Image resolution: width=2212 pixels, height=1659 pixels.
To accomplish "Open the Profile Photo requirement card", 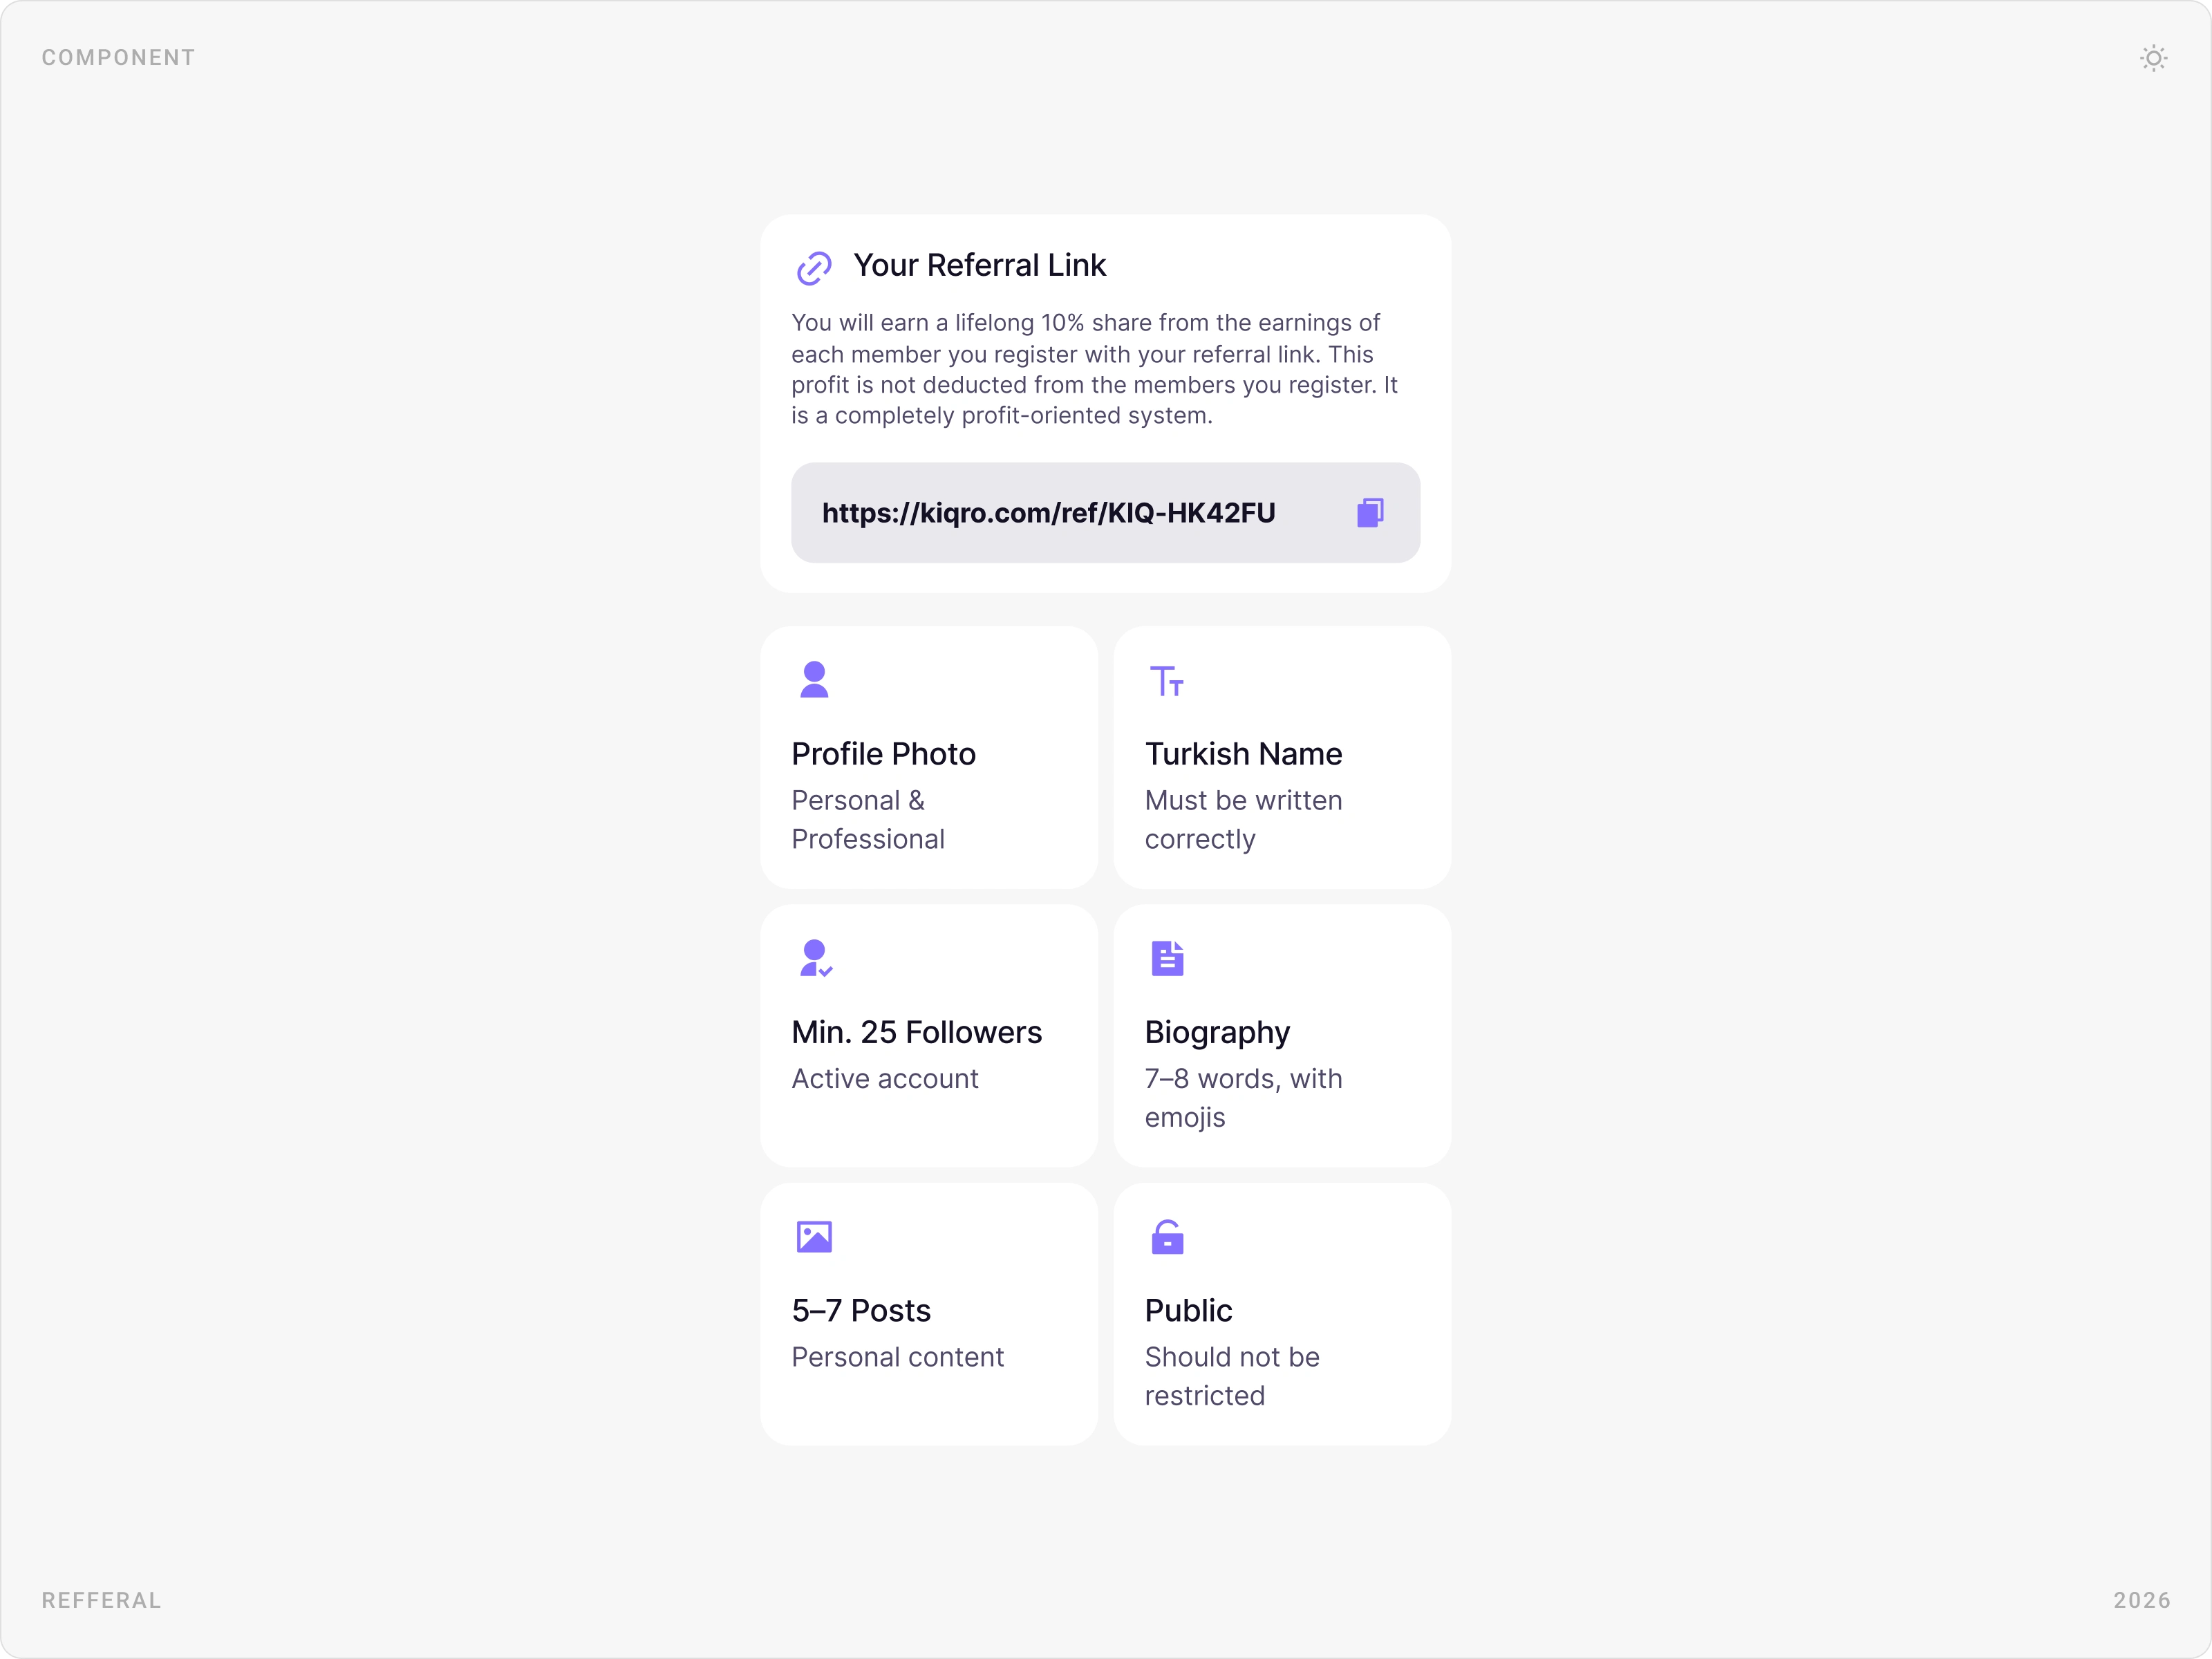I will point(928,758).
